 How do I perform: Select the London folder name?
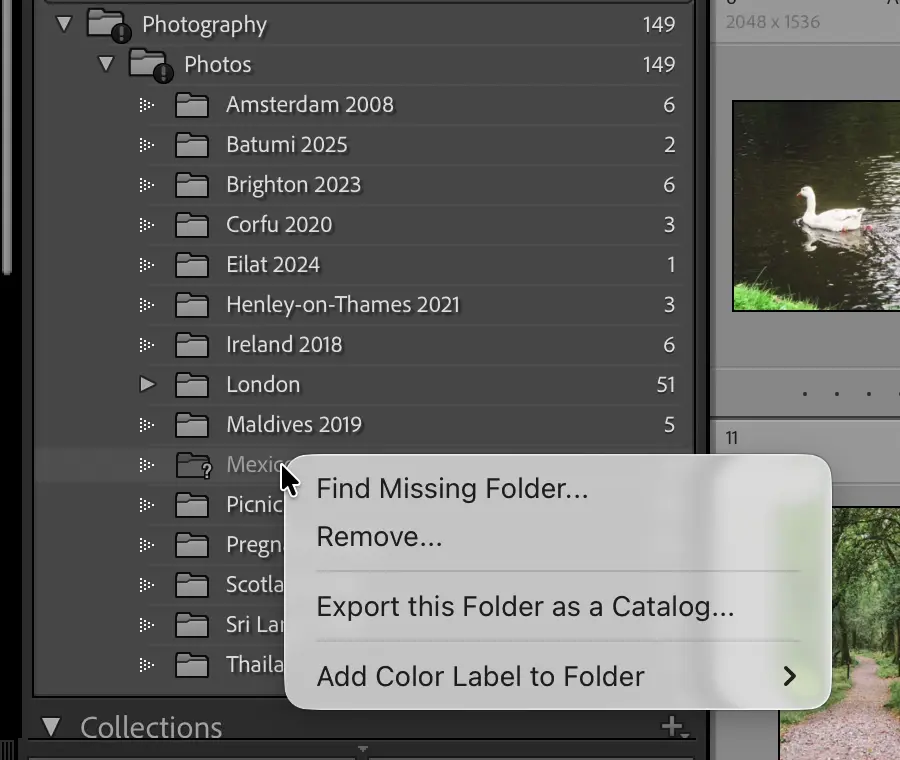click(x=263, y=385)
